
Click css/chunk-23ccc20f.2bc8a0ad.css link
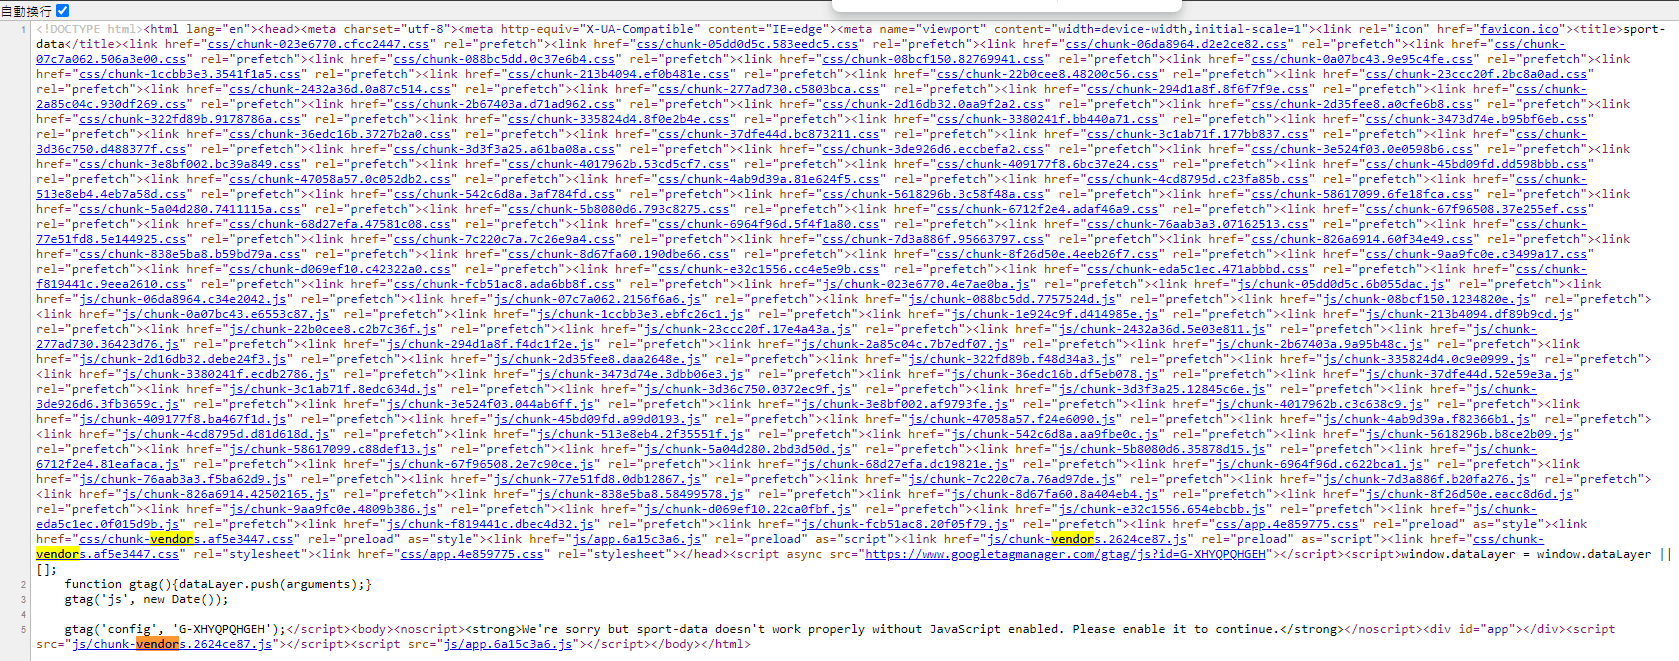1477,74
